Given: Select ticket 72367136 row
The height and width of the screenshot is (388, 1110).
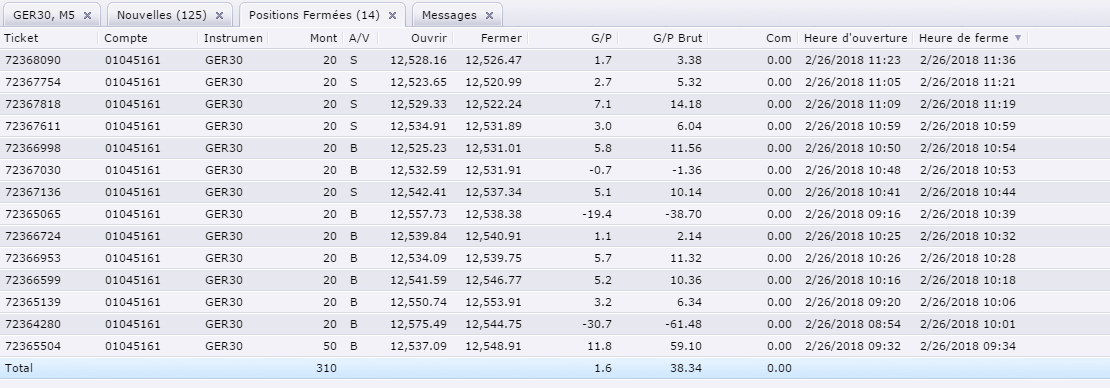Looking at the screenshot, I should 555,192.
